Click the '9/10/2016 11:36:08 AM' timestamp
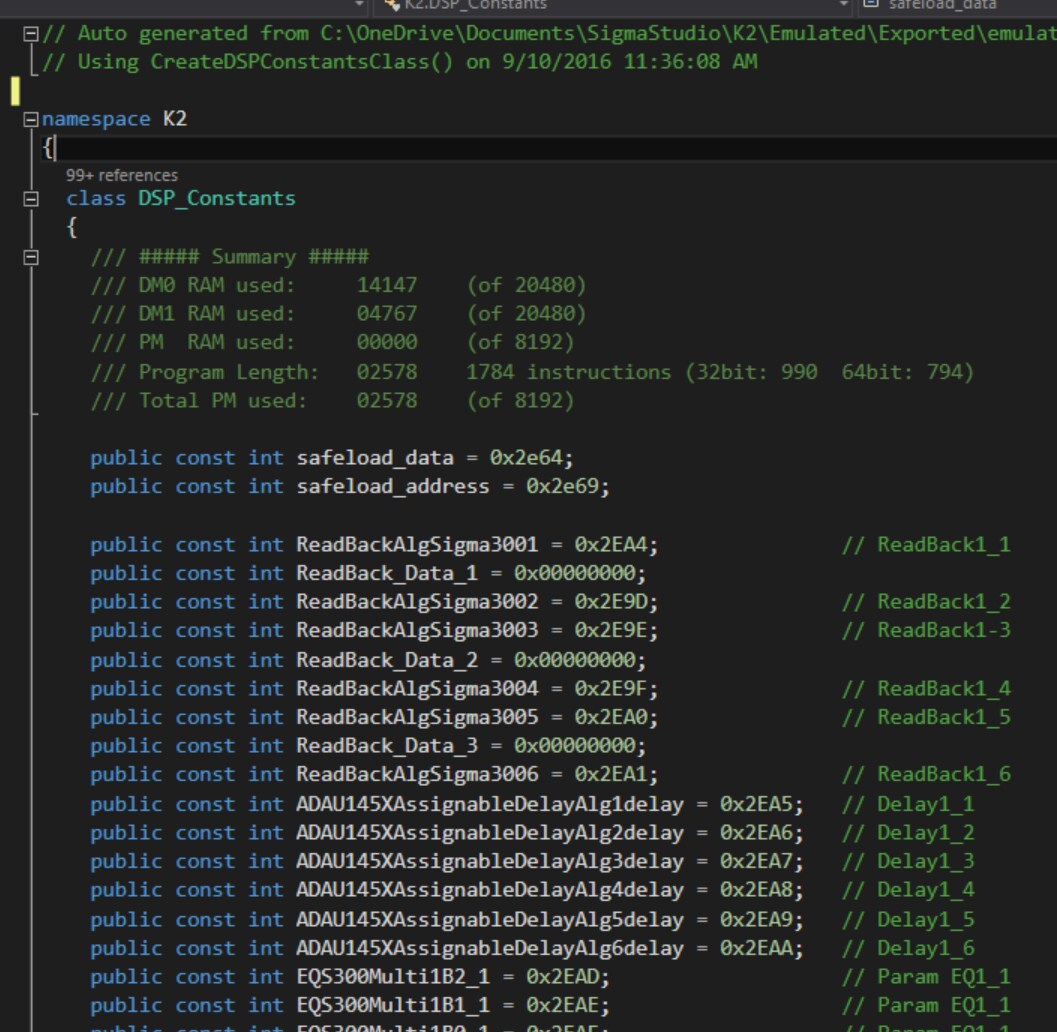 click(630, 62)
